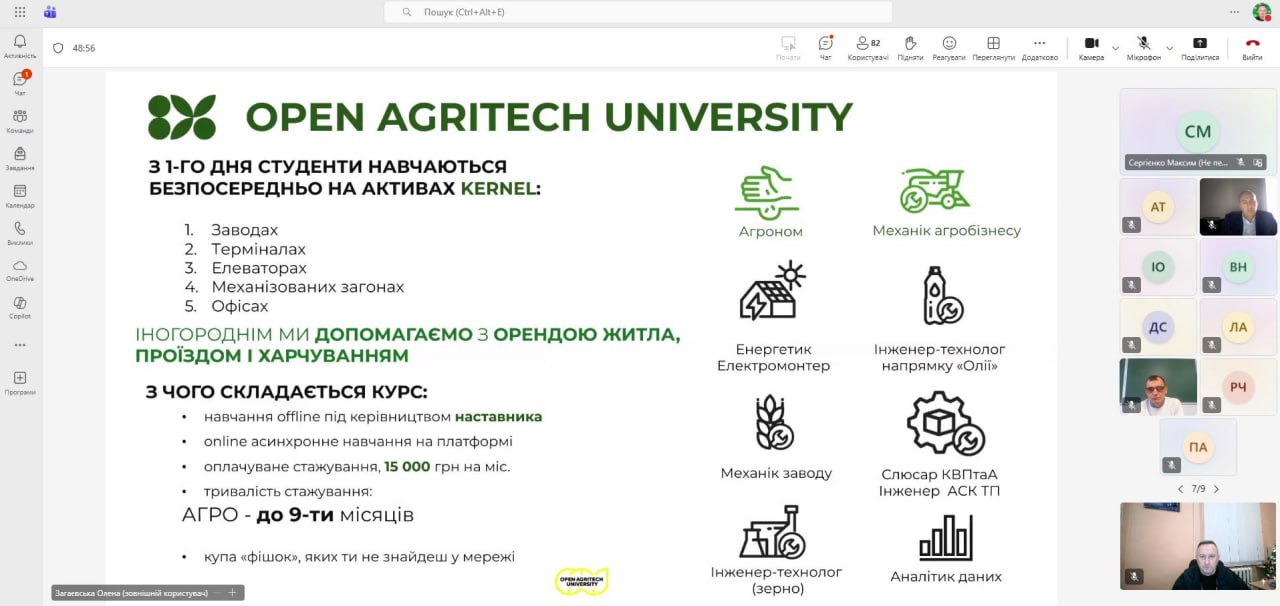Click Поділитися to share content
This screenshot has height=606, width=1280.
1200,47
